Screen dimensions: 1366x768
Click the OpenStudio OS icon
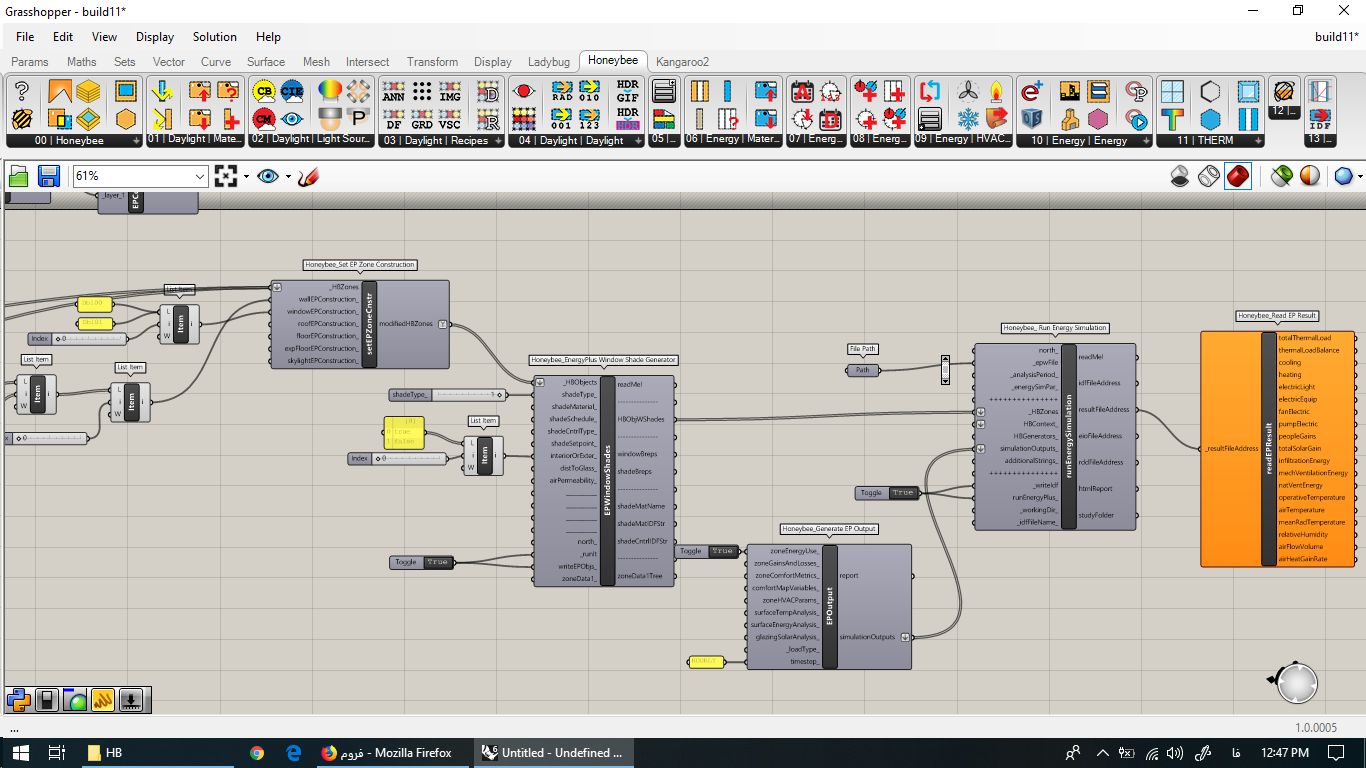pos(1031,119)
